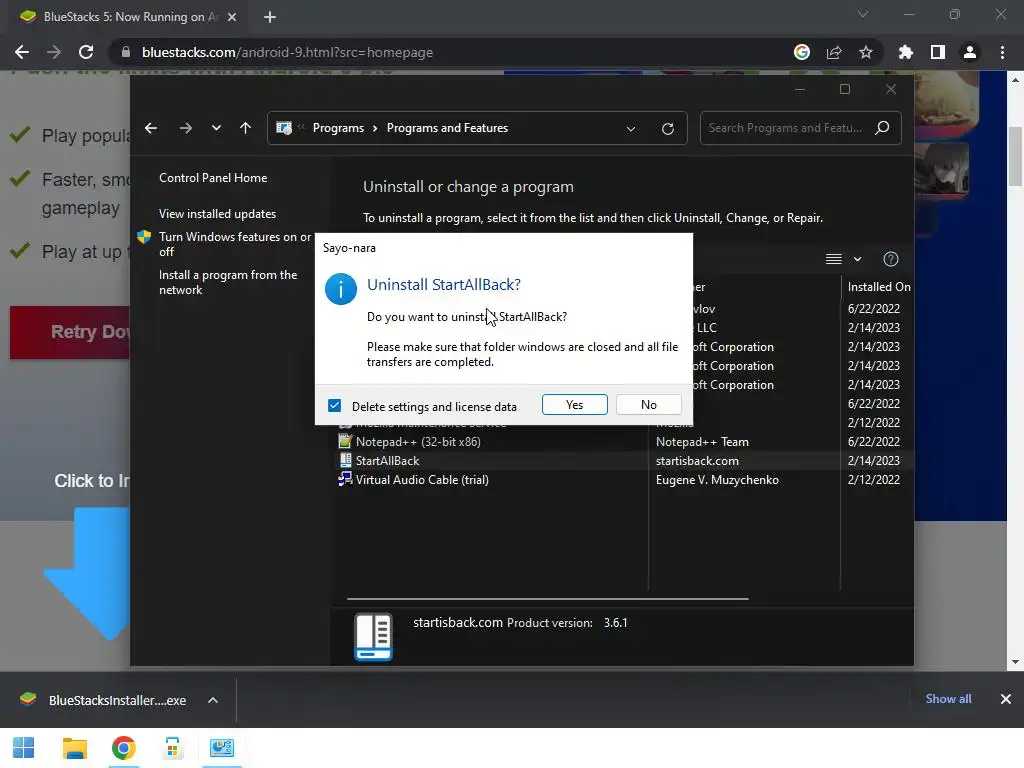Open Chrome tab search chevron

click(x=863, y=14)
